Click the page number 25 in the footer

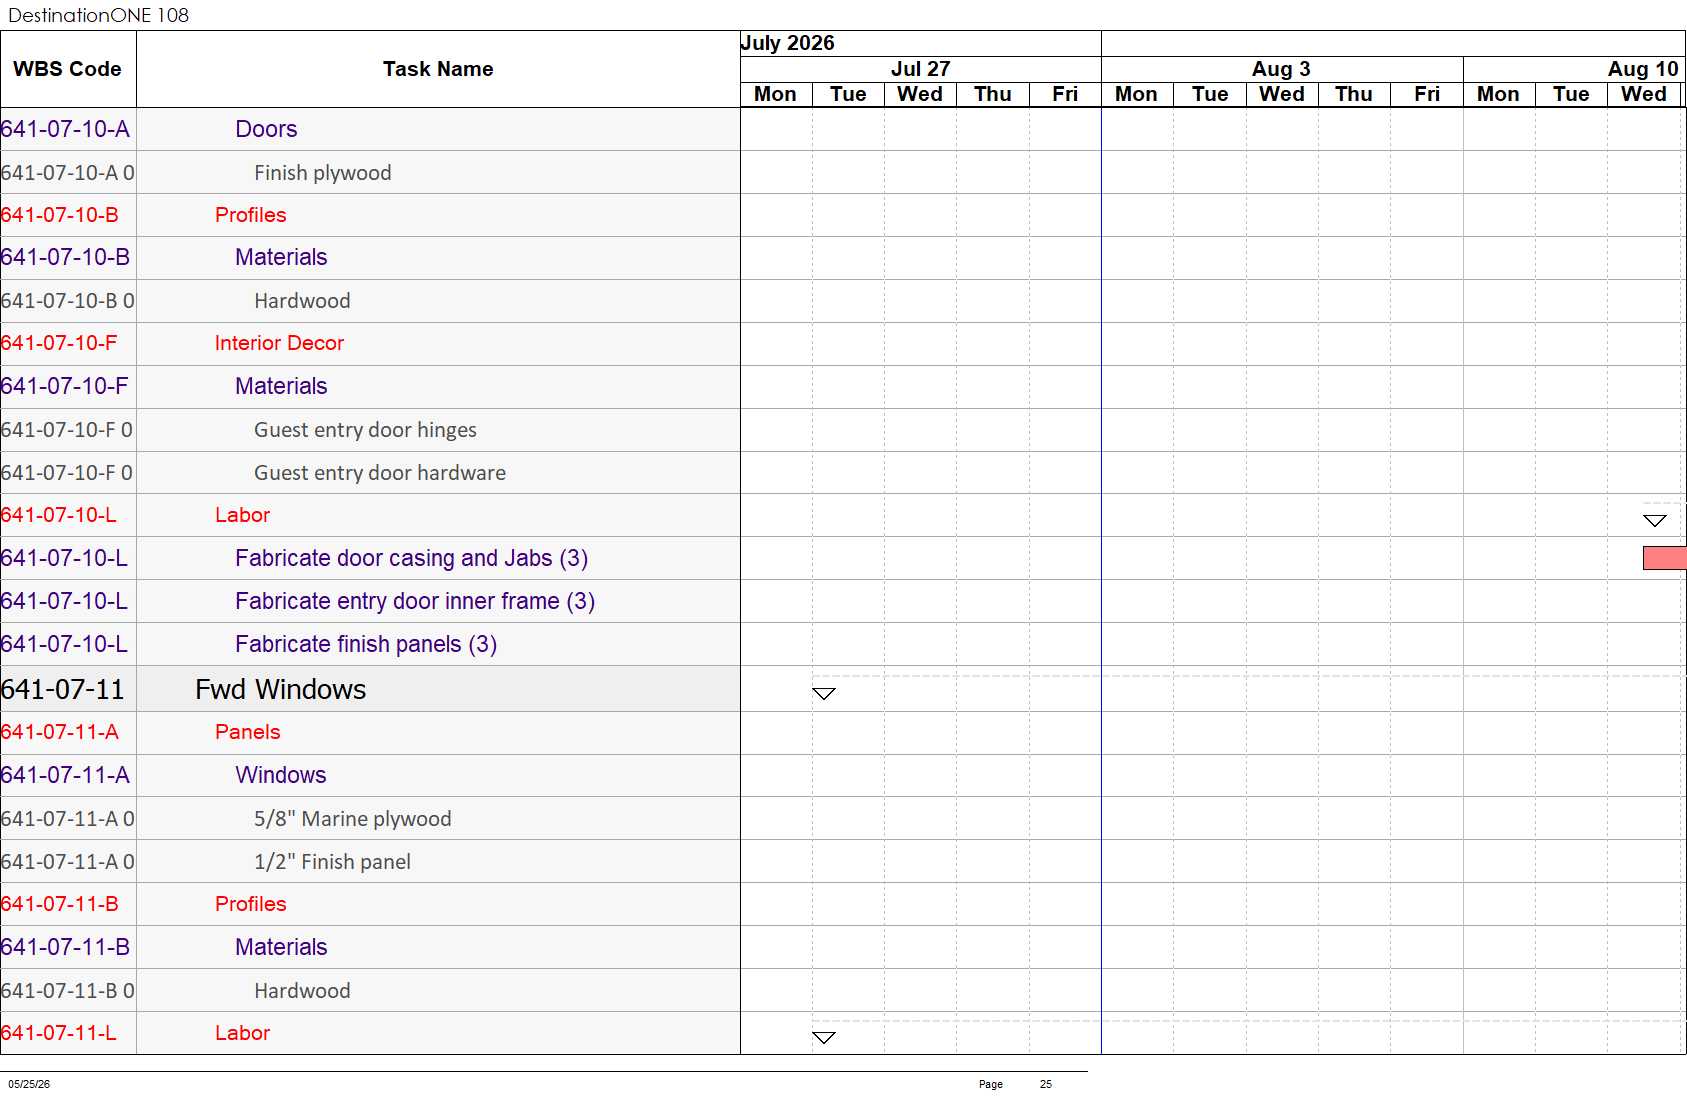1046,1084
